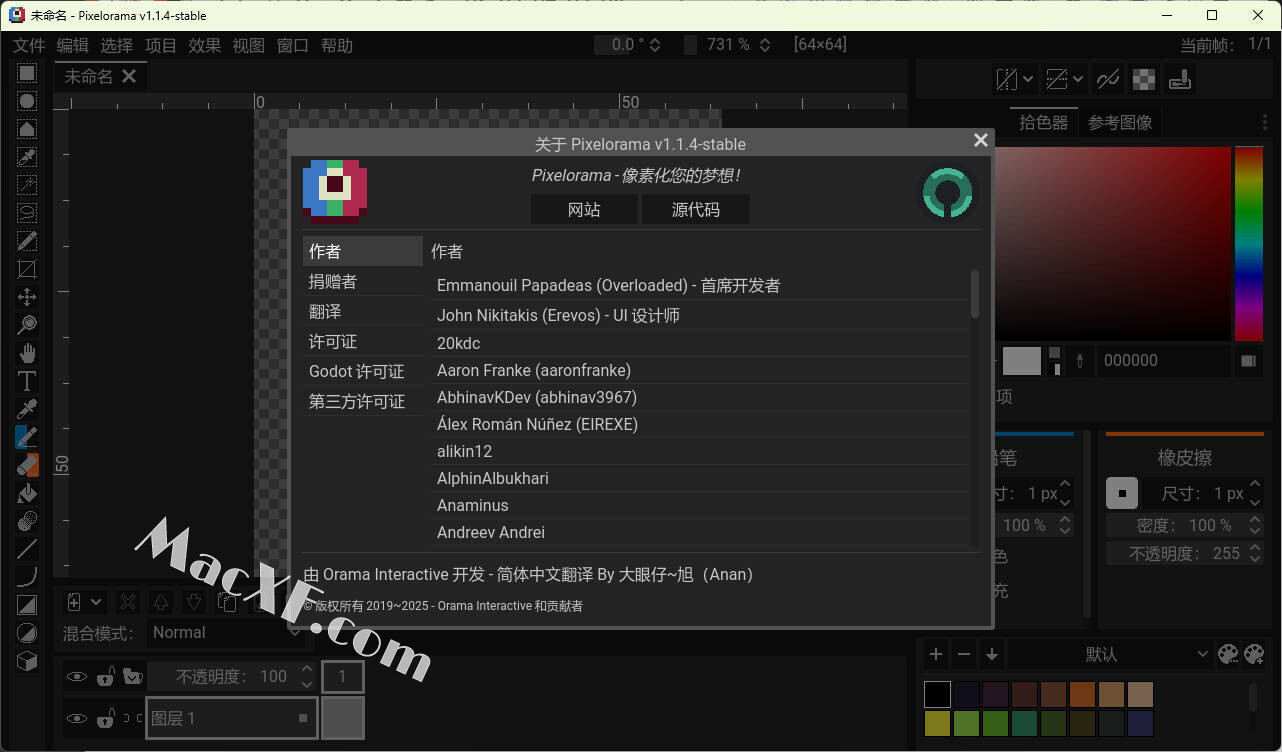Screen dimensions: 1282x752
Task: Select the orange palette swatch
Action: coord(1083,694)
